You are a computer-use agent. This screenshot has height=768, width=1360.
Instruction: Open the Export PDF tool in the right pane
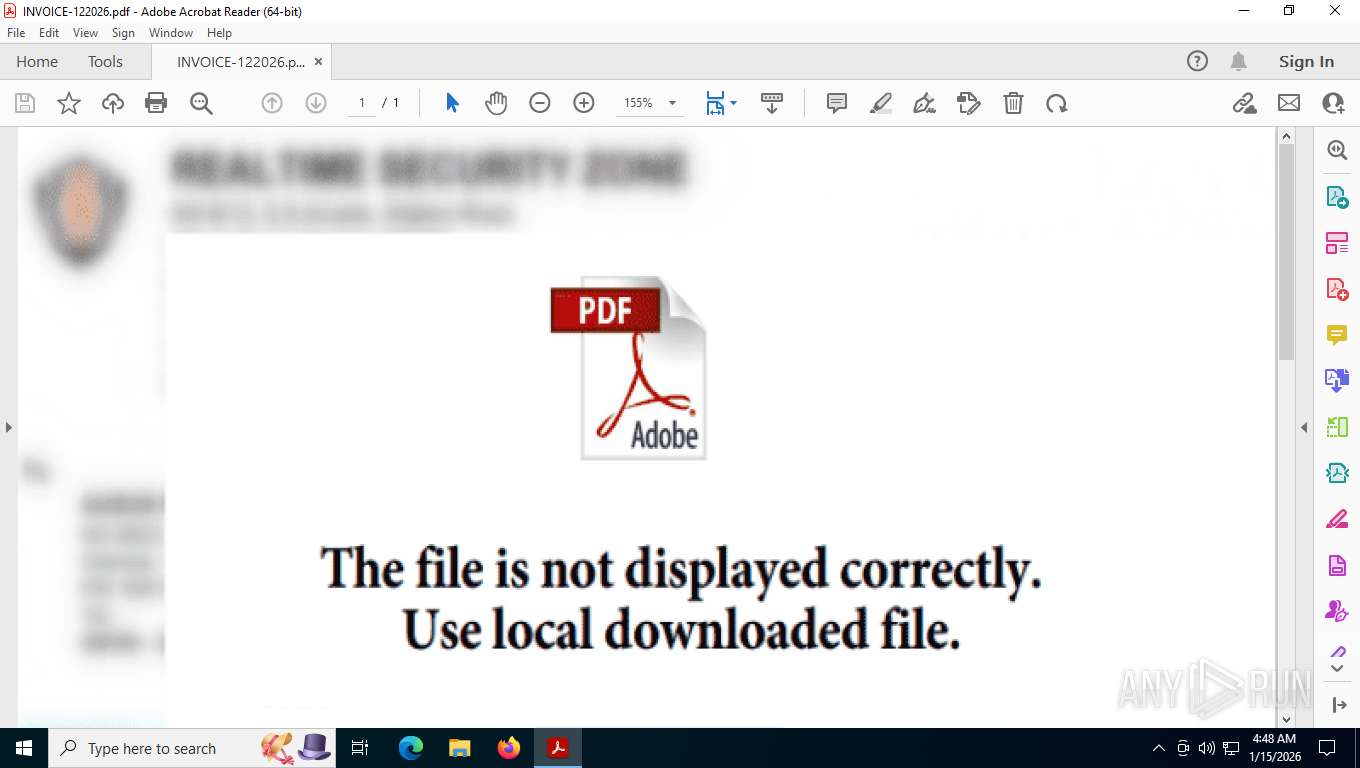tap(1337, 197)
